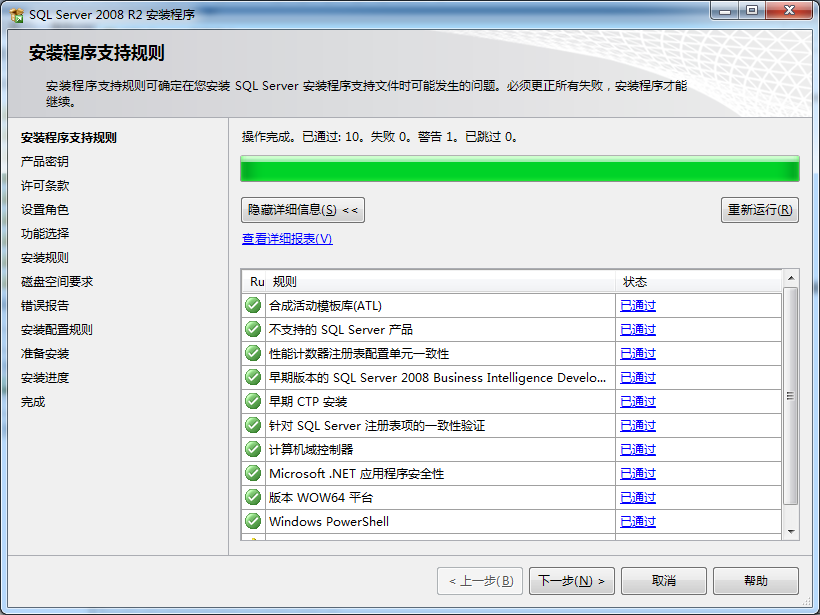Close the SQL Server 2008 R2 installer
Image resolution: width=820 pixels, height=615 pixels.
click(x=790, y=10)
